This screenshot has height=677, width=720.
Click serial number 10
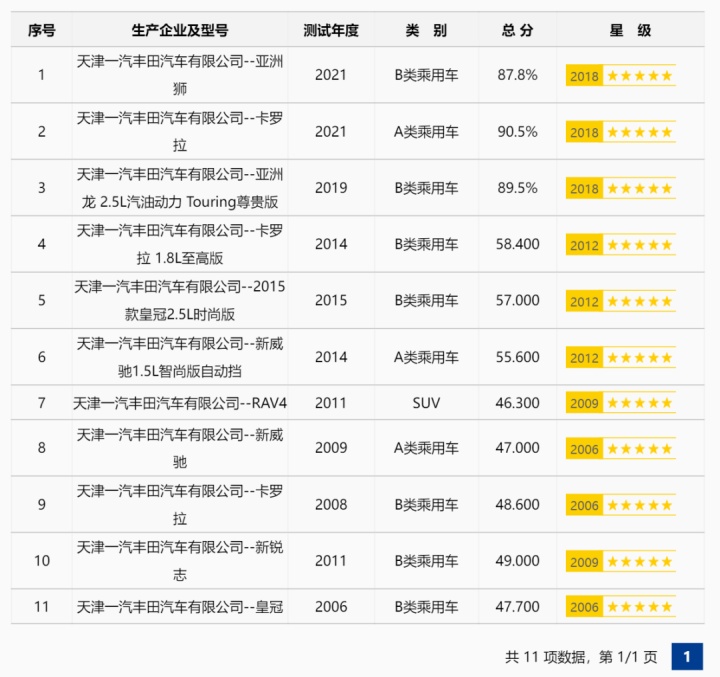tap(41, 560)
